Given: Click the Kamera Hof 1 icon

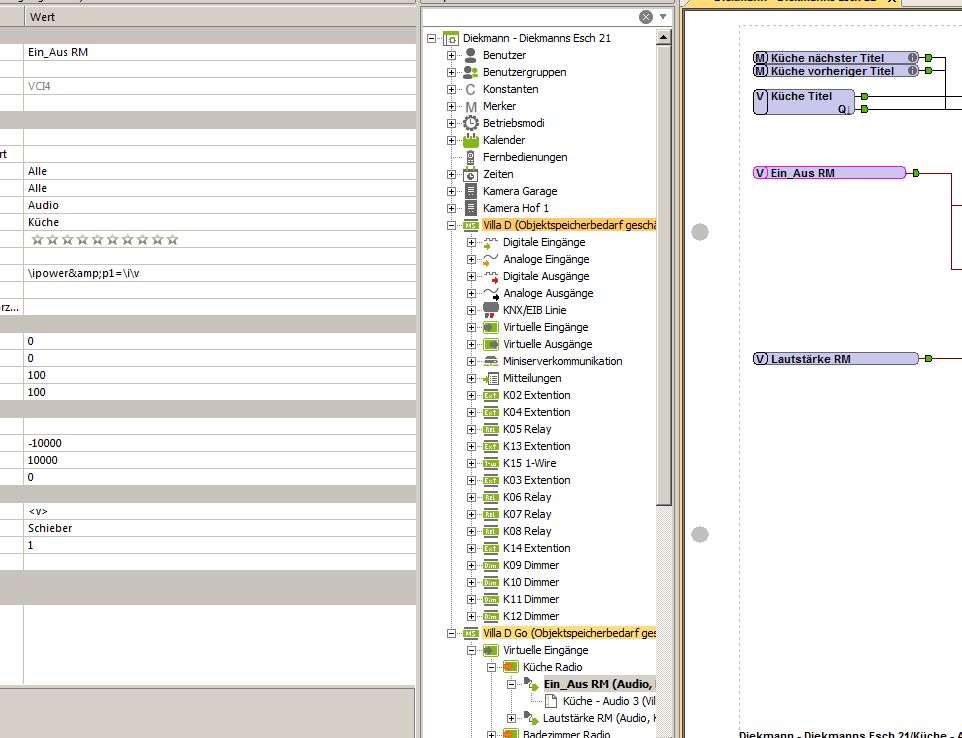Looking at the screenshot, I should (x=471, y=209).
